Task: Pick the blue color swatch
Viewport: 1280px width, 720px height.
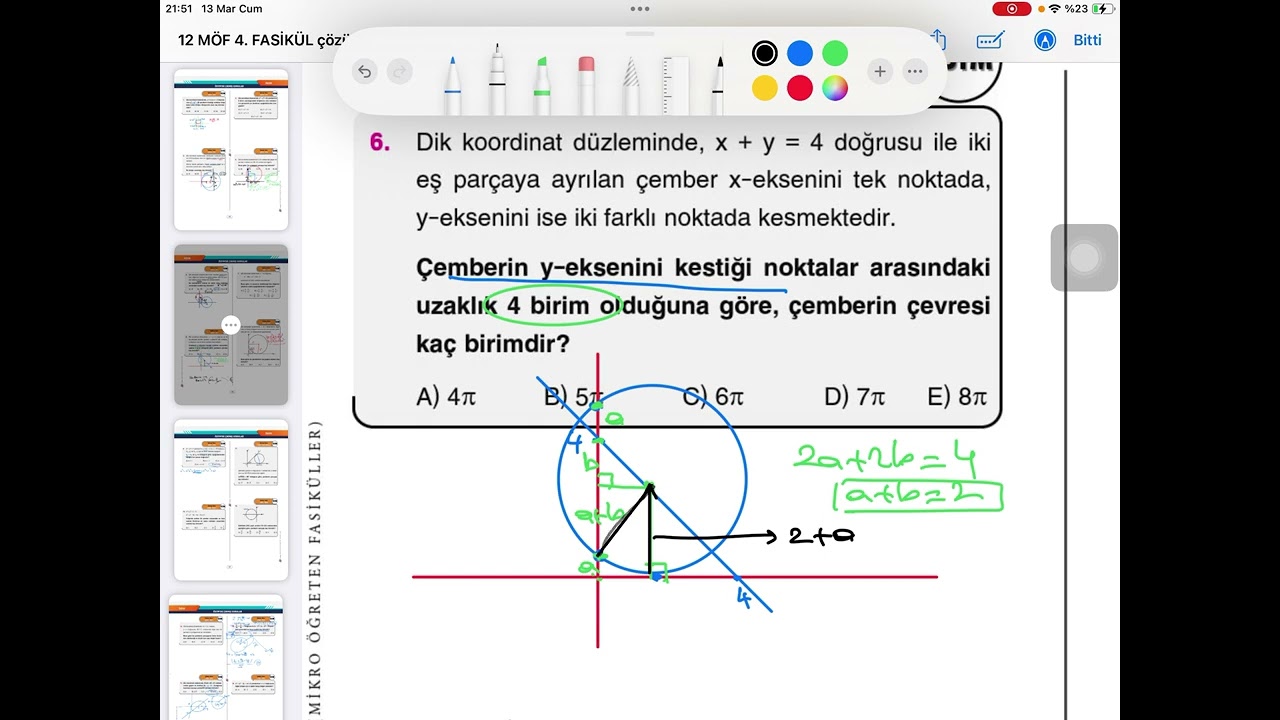Action: (x=800, y=54)
